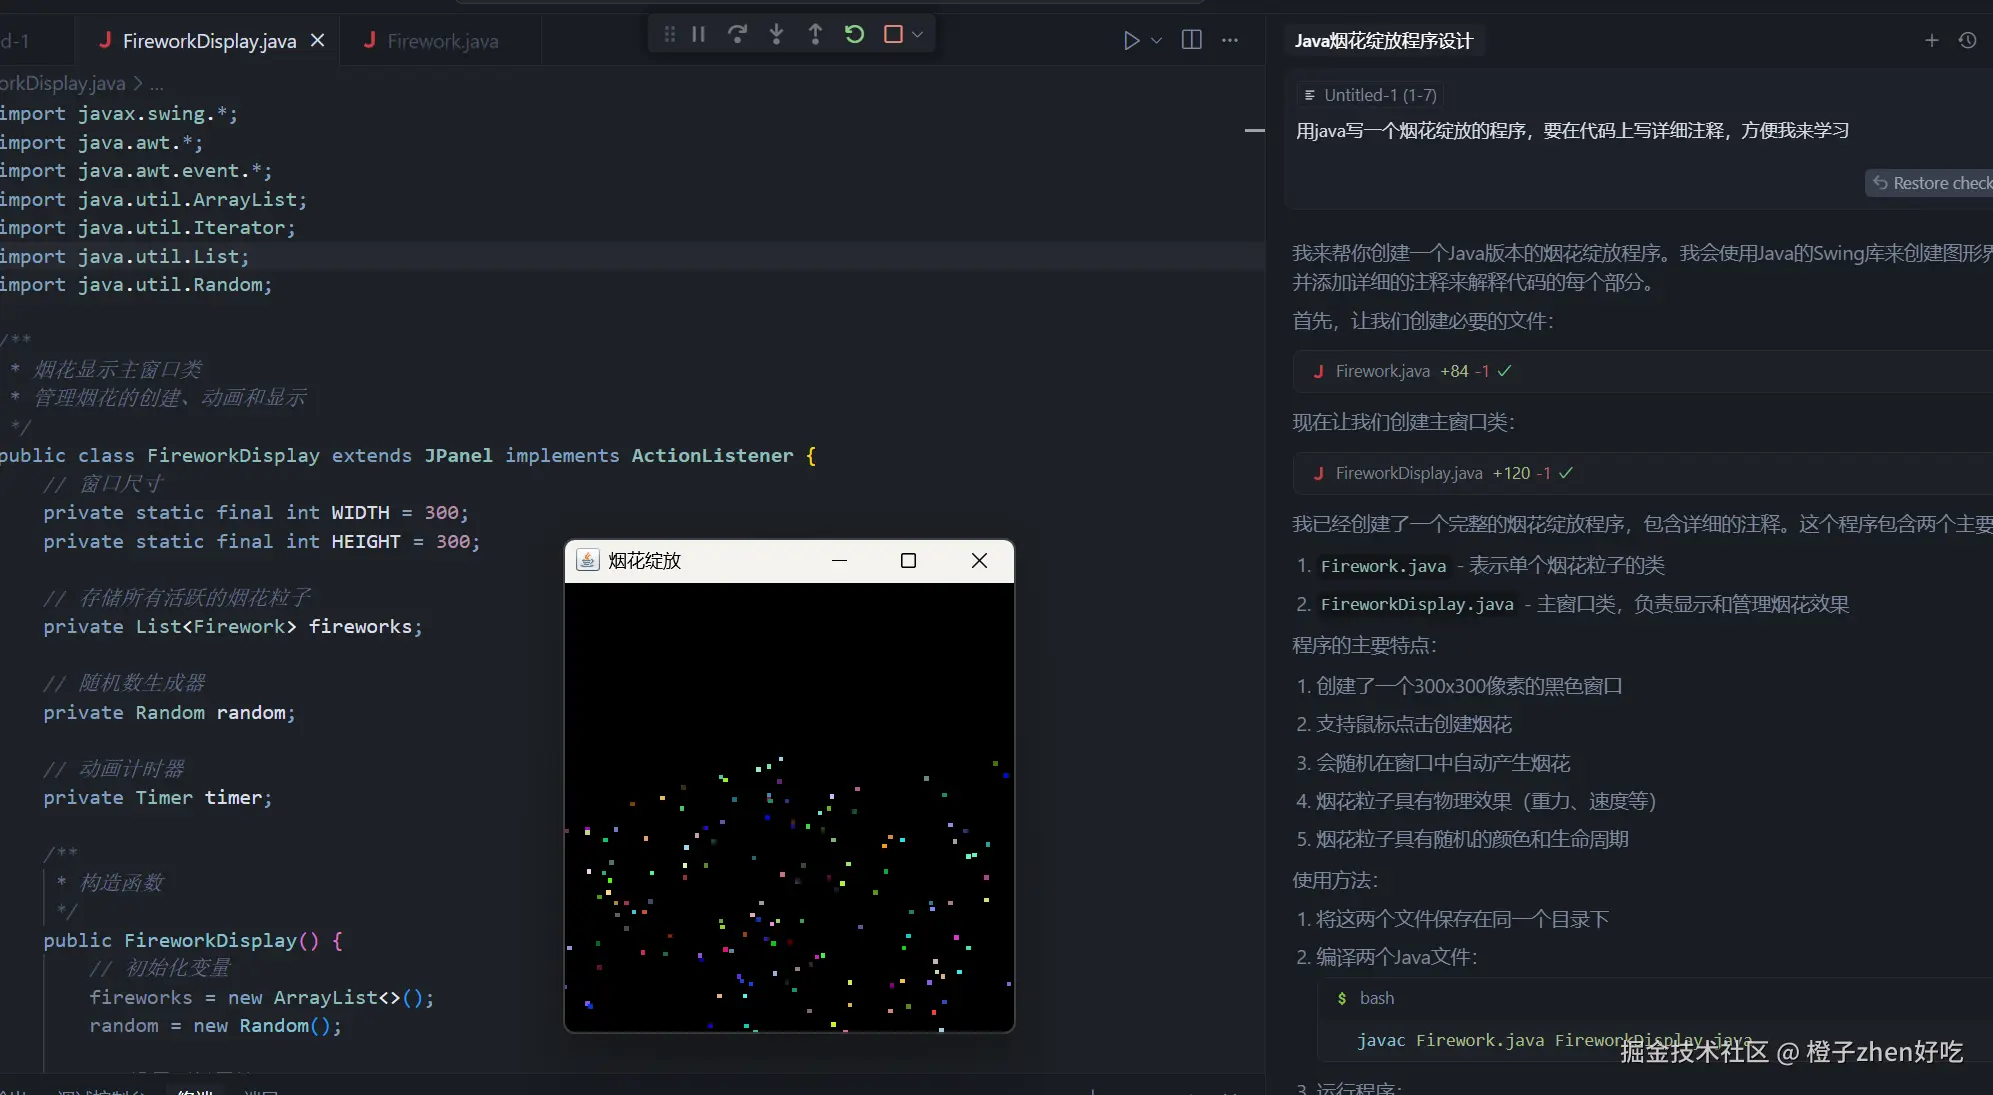Image resolution: width=1993 pixels, height=1095 pixels.
Task: Run the Java file with play icon
Action: 1131,40
